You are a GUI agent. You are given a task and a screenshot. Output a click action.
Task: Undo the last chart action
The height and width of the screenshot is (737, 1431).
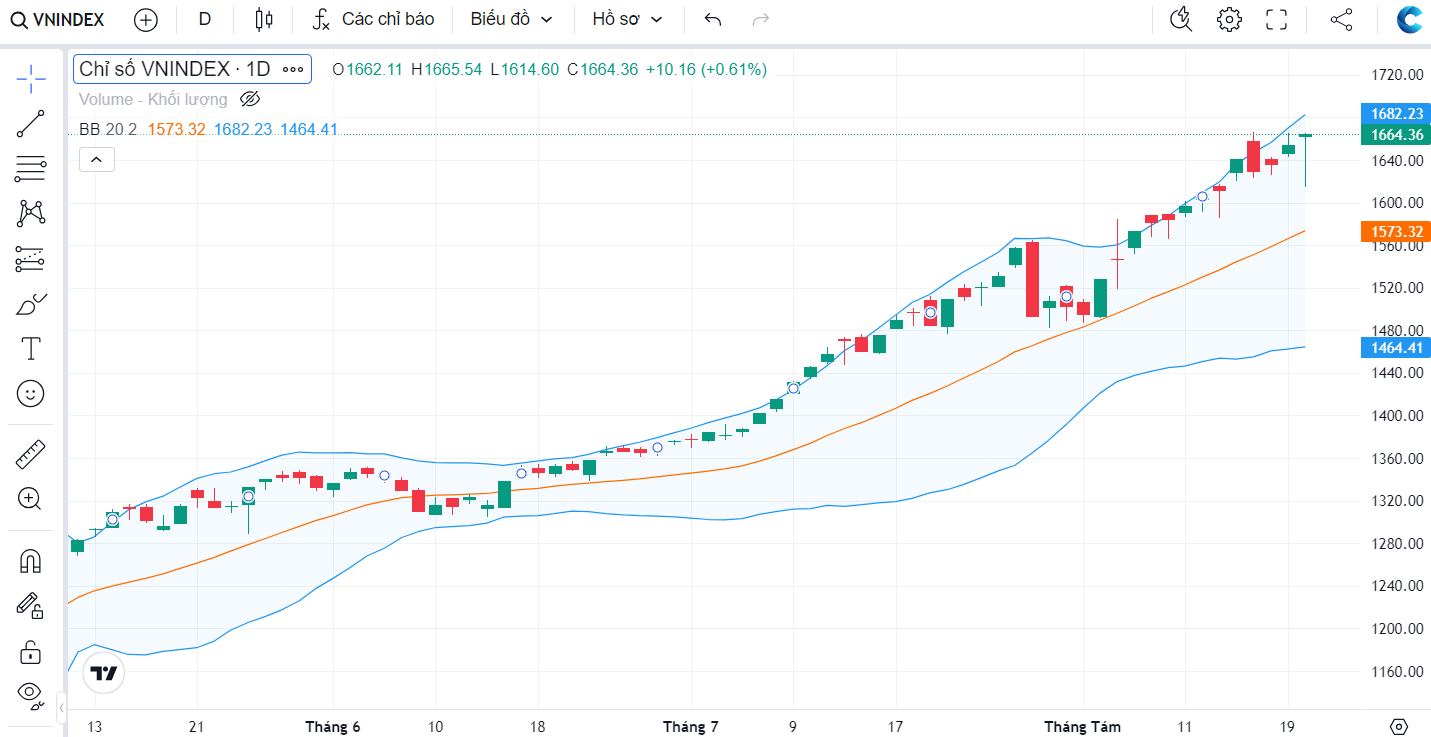pos(712,19)
